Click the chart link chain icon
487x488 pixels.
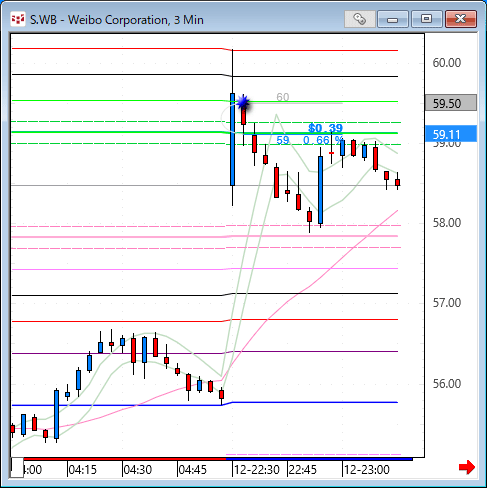pos(359,19)
